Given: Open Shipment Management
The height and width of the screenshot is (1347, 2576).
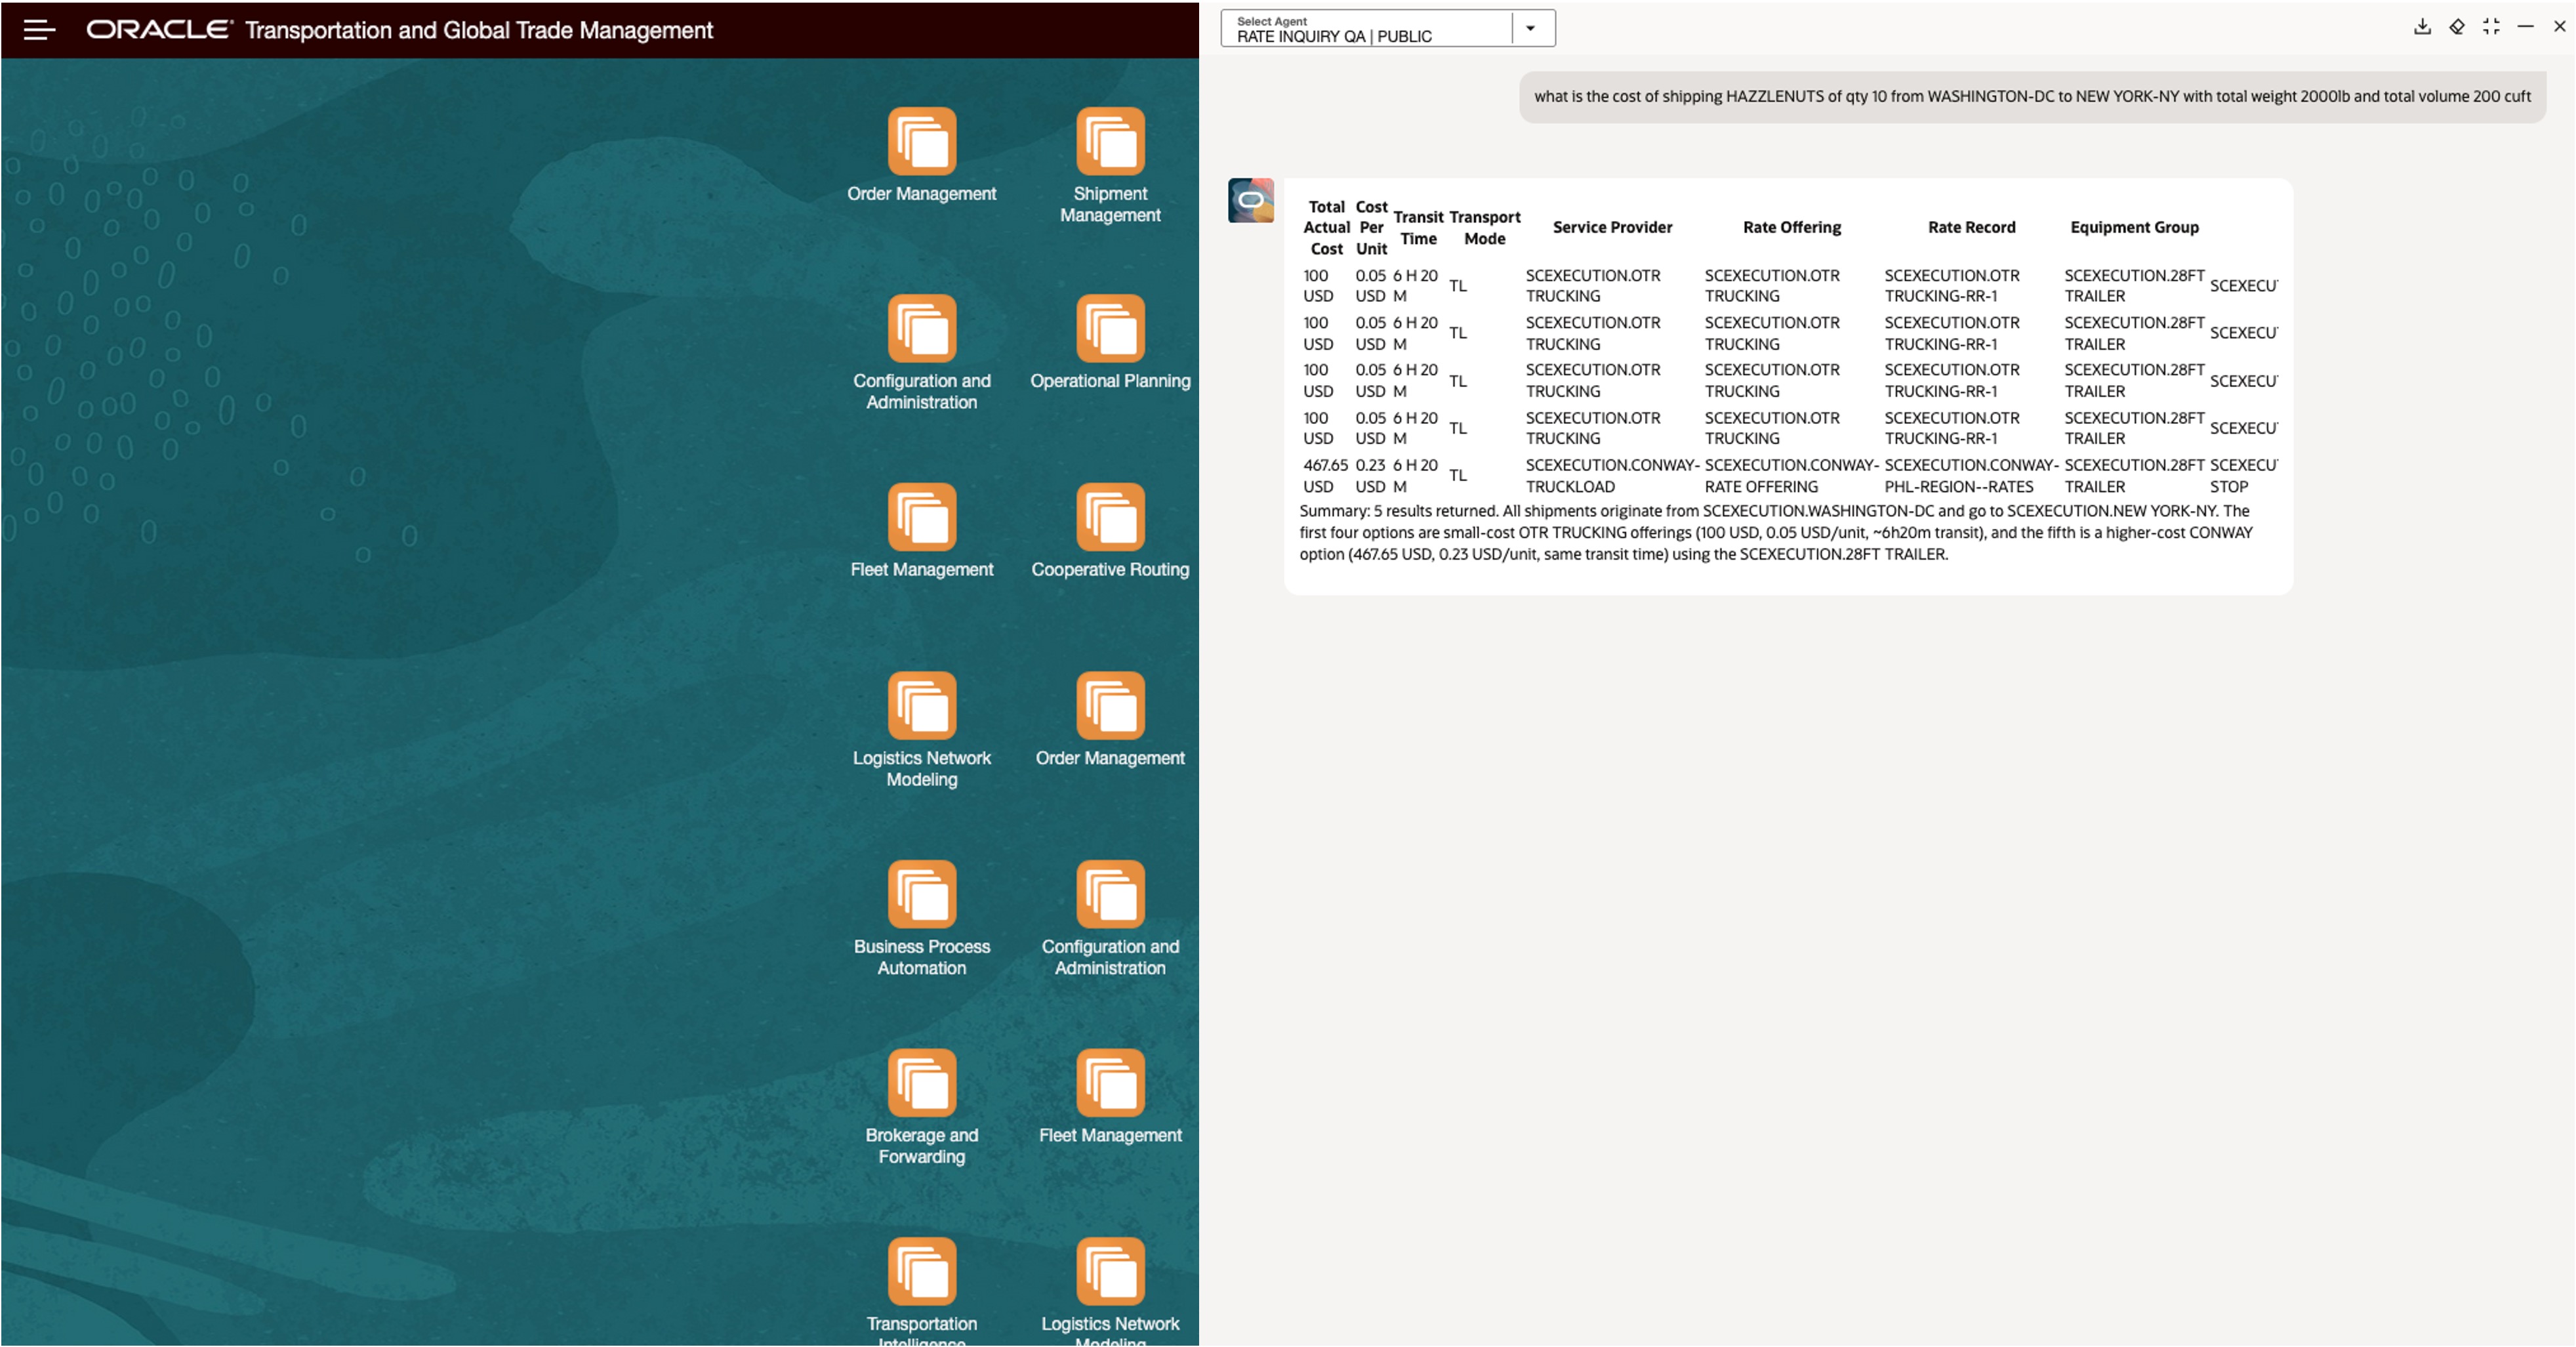Looking at the screenshot, I should point(1109,142).
